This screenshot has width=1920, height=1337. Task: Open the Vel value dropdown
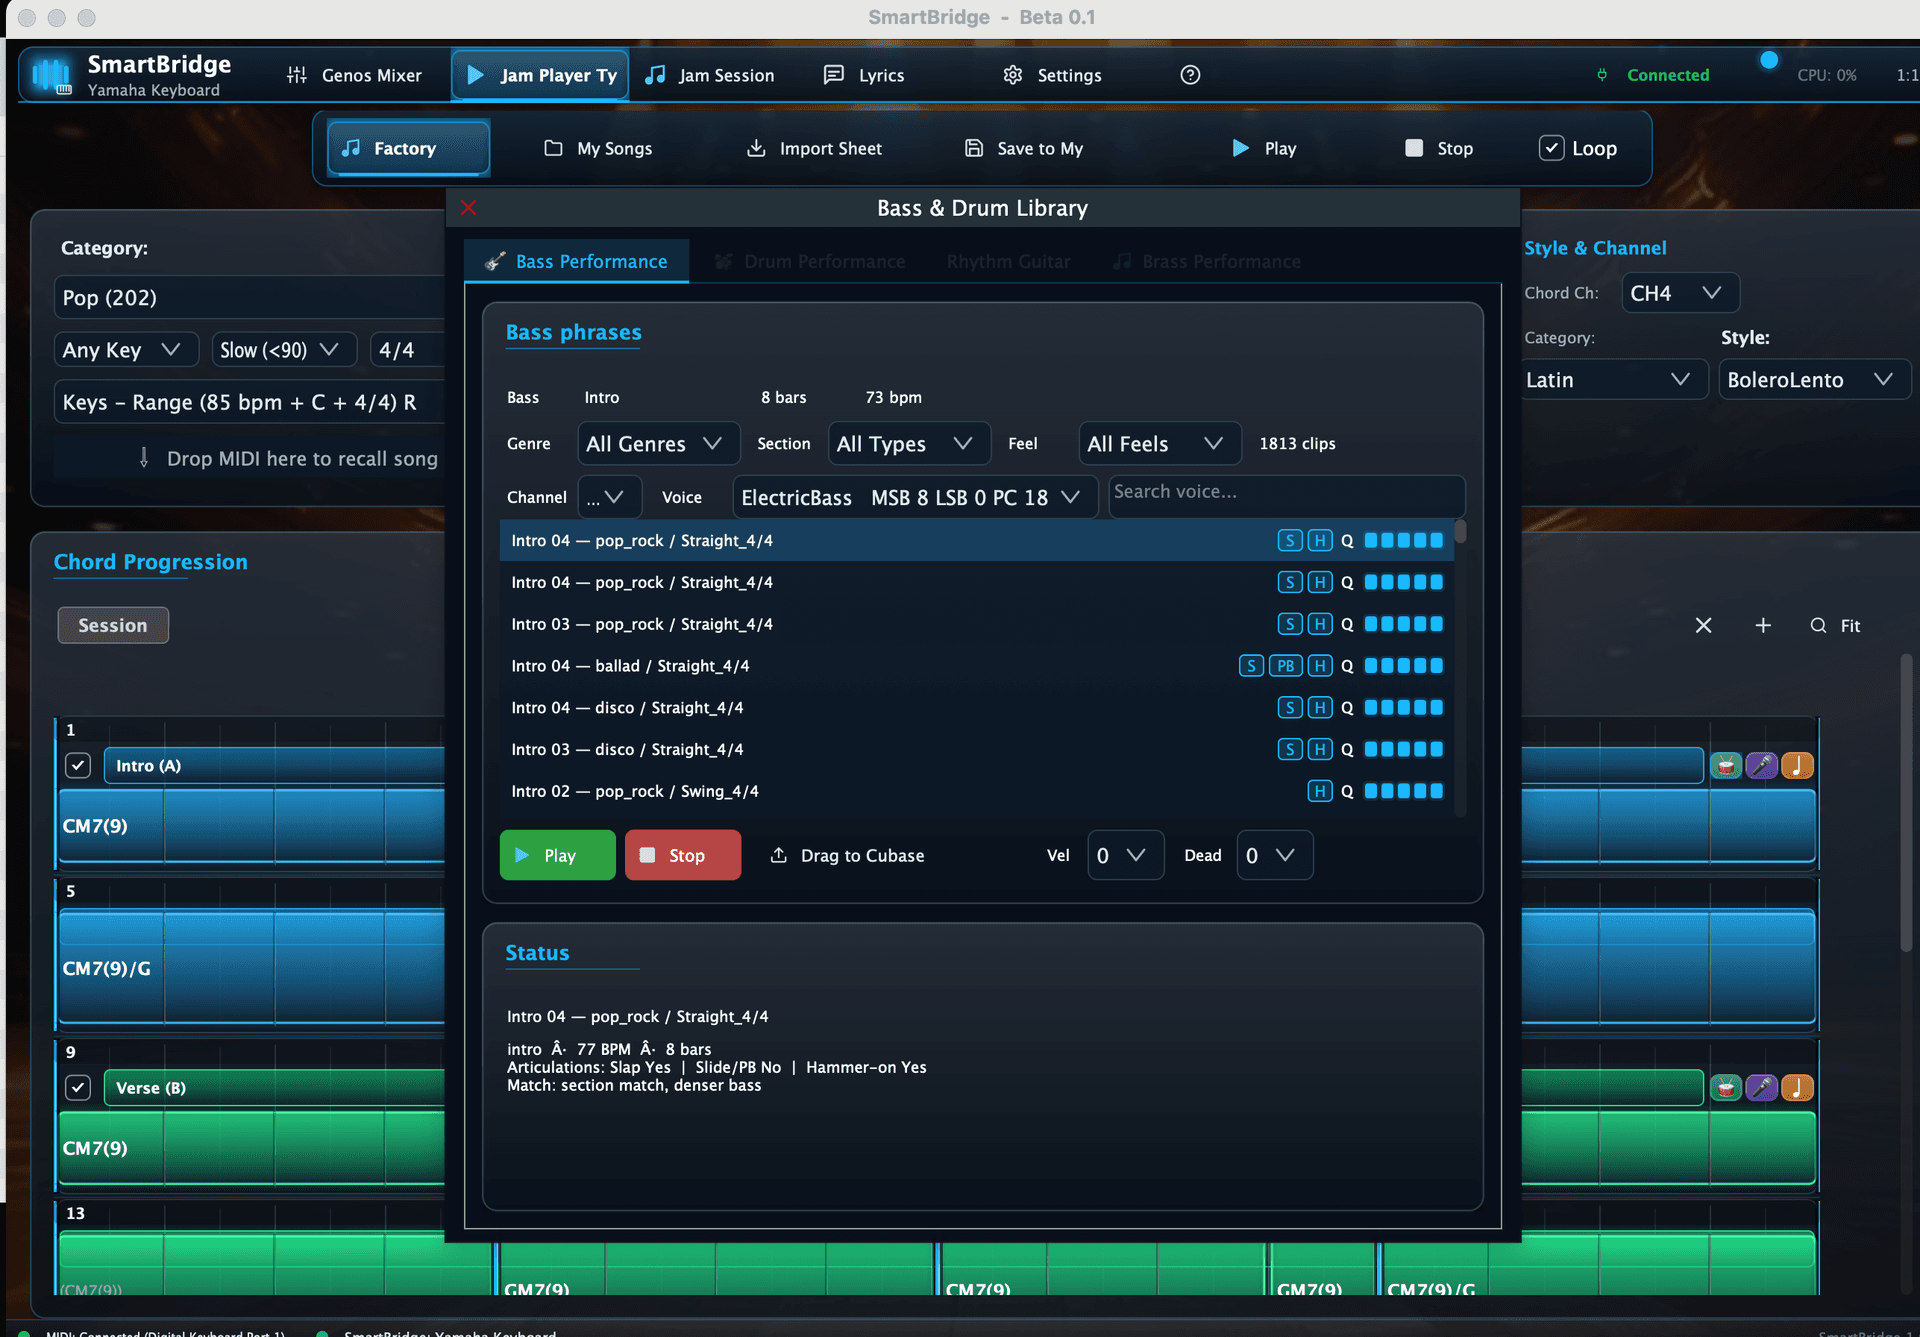(x=1125, y=856)
